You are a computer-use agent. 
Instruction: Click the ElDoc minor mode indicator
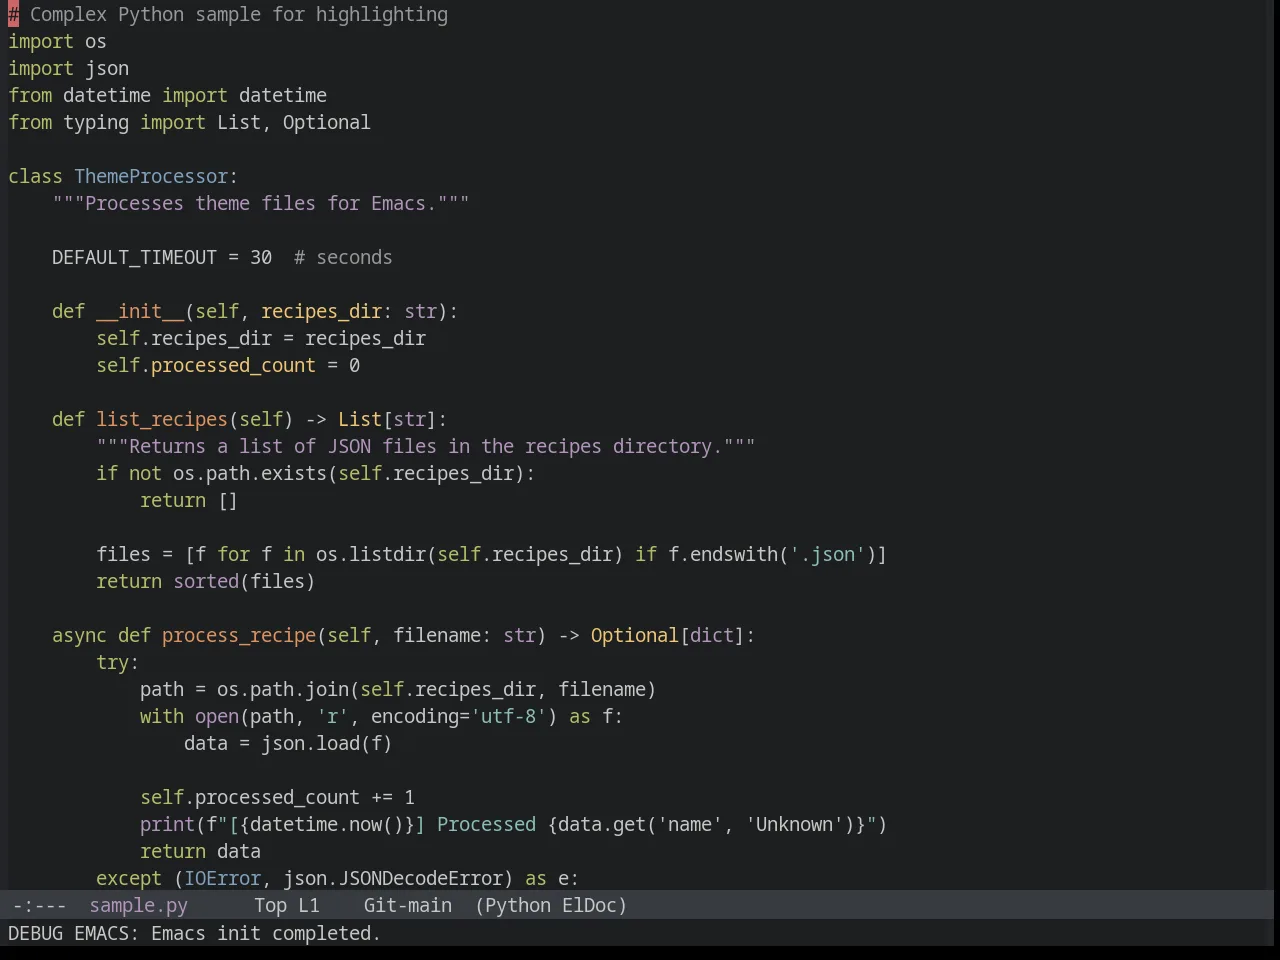tap(589, 905)
